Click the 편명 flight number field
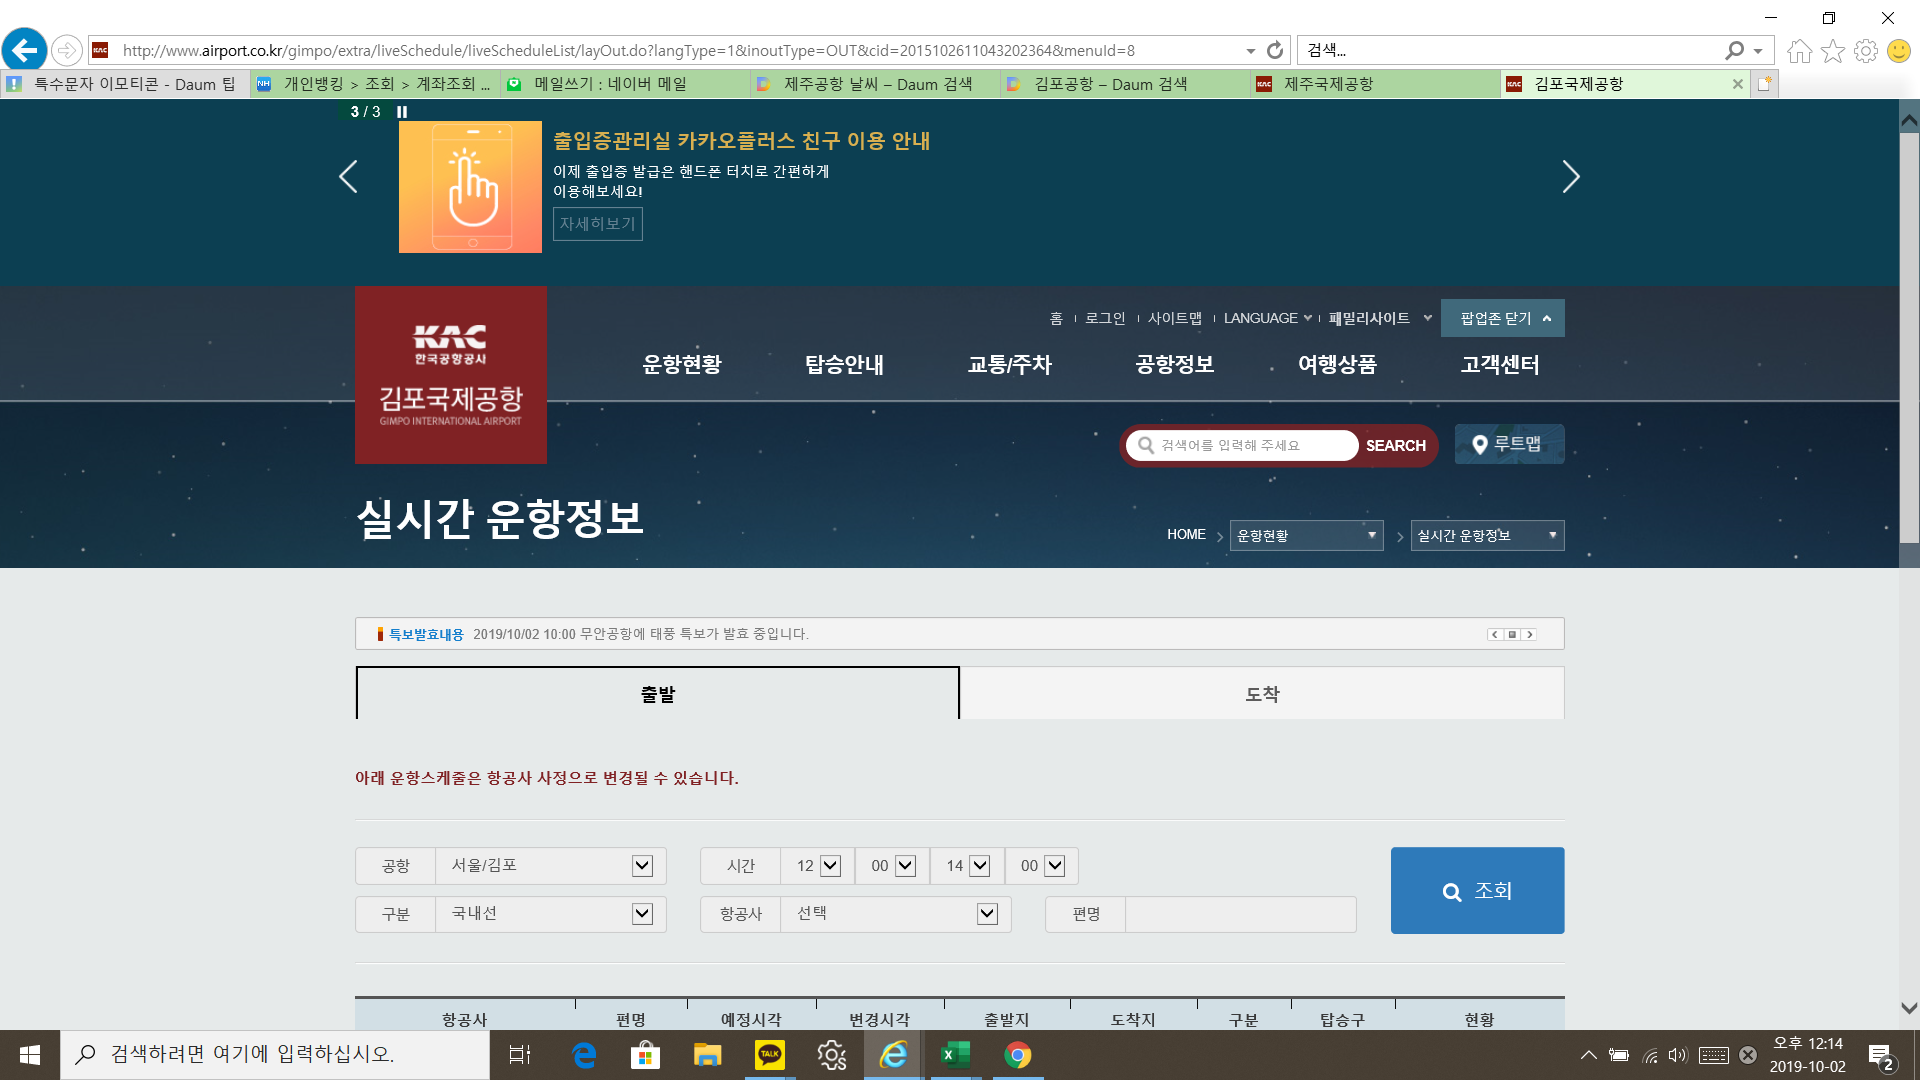This screenshot has width=1920, height=1080. tap(1240, 914)
